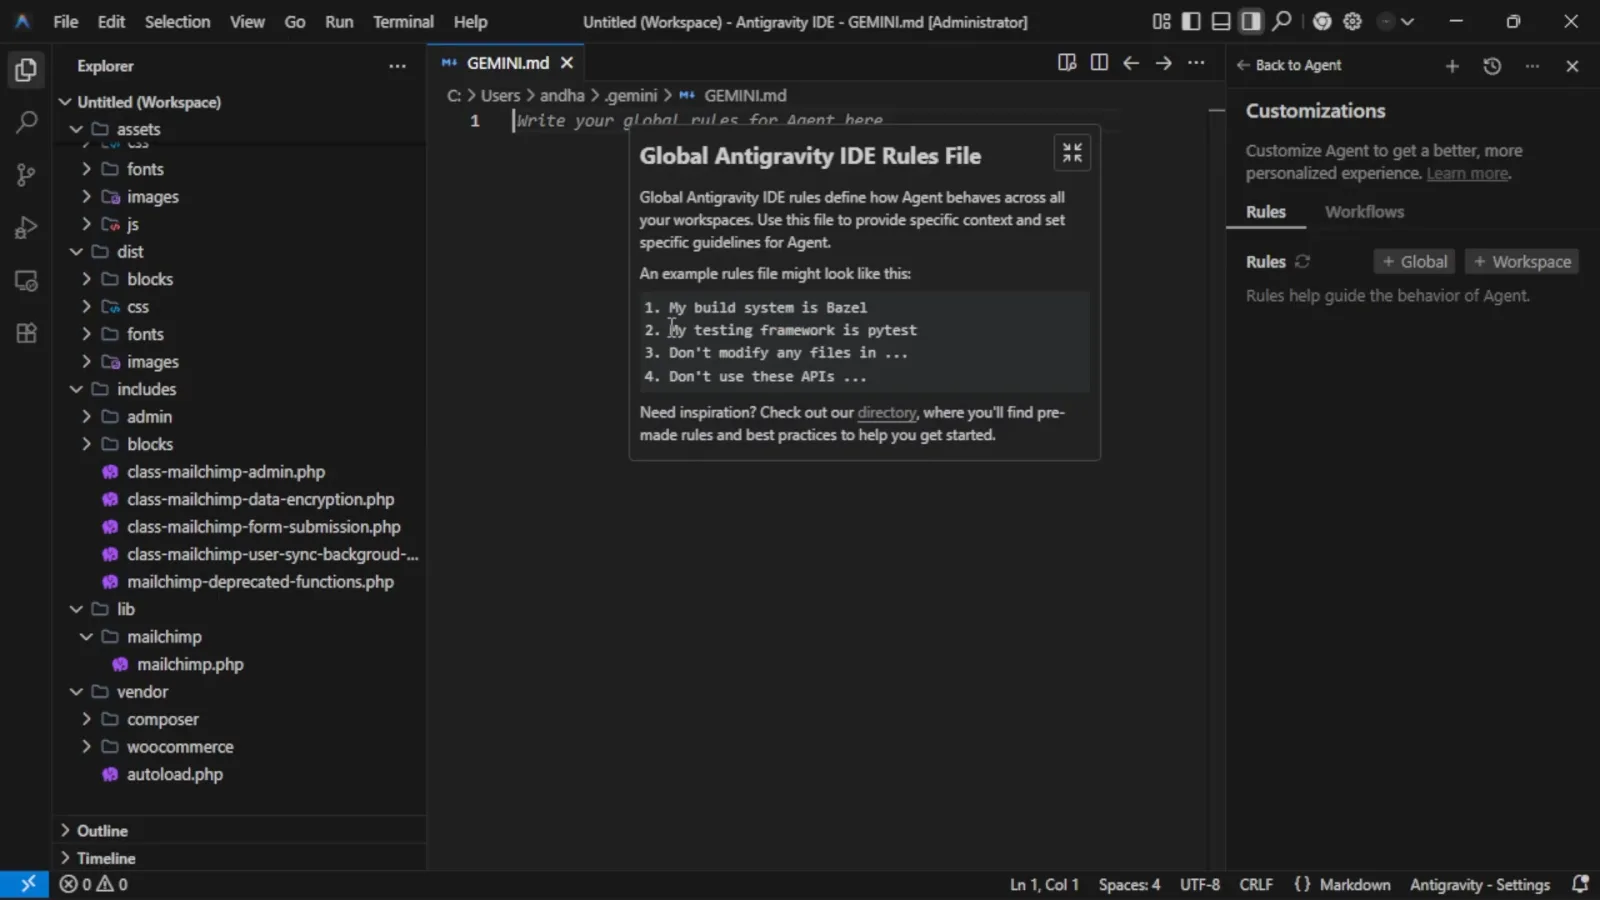Show errors and warnings count
The width and height of the screenshot is (1600, 900).
click(93, 884)
